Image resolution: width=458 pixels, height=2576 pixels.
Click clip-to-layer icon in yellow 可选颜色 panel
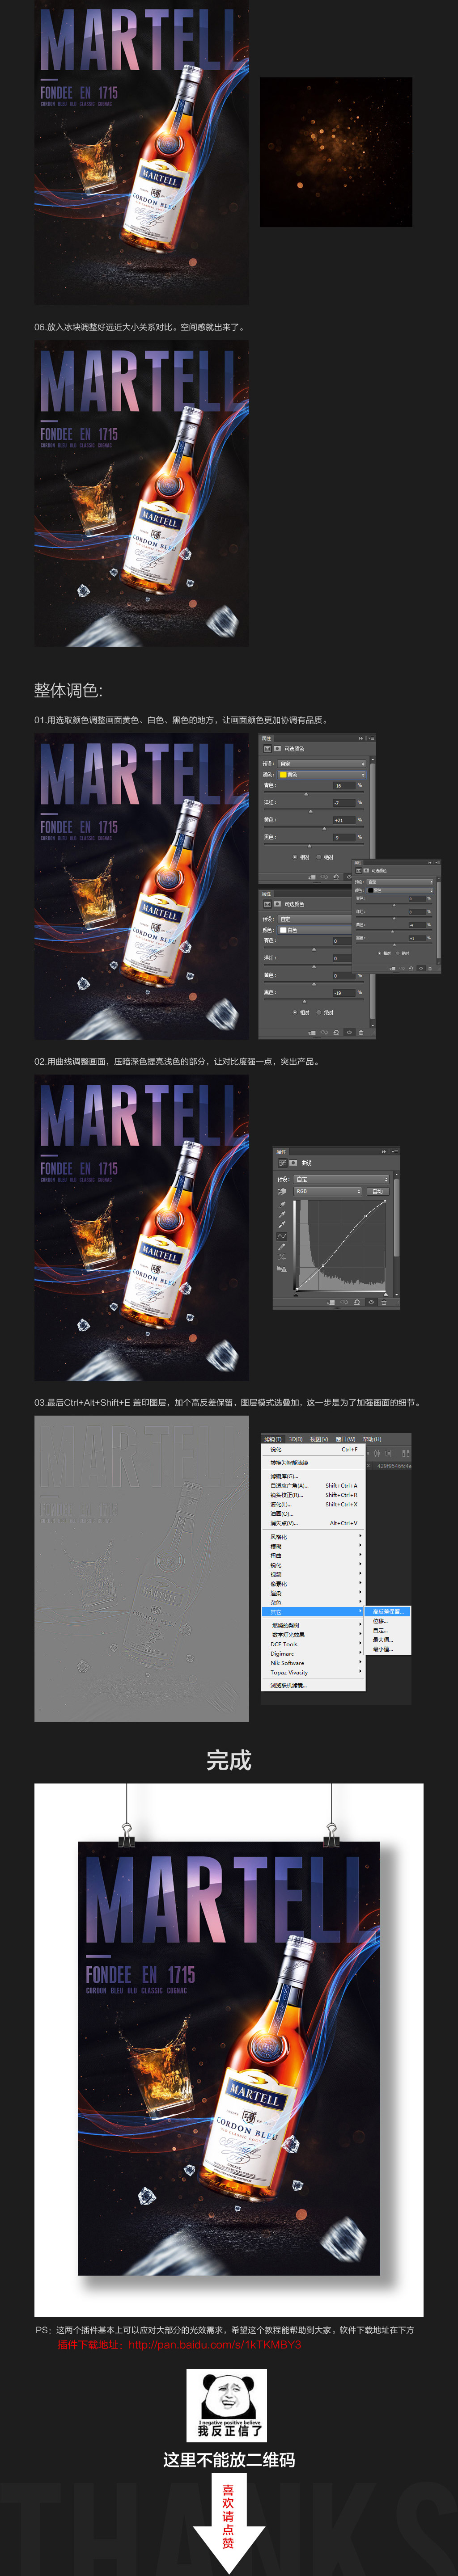(313, 877)
